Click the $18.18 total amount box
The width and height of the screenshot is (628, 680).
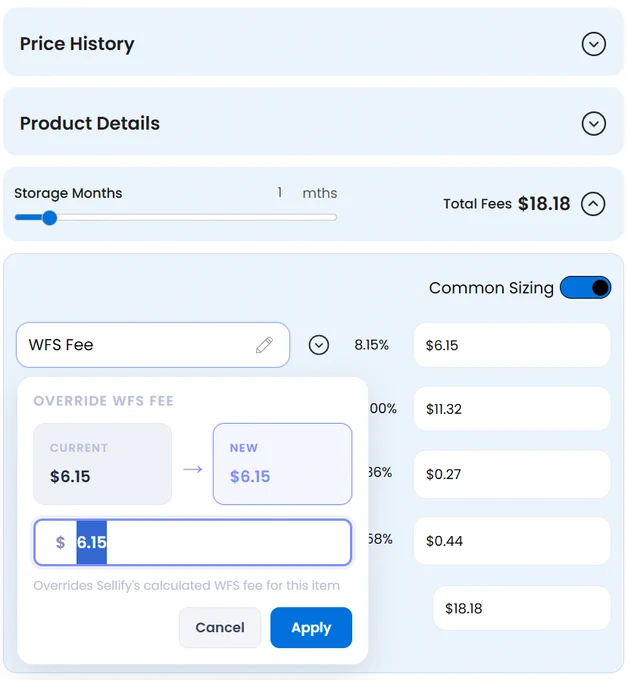522,608
